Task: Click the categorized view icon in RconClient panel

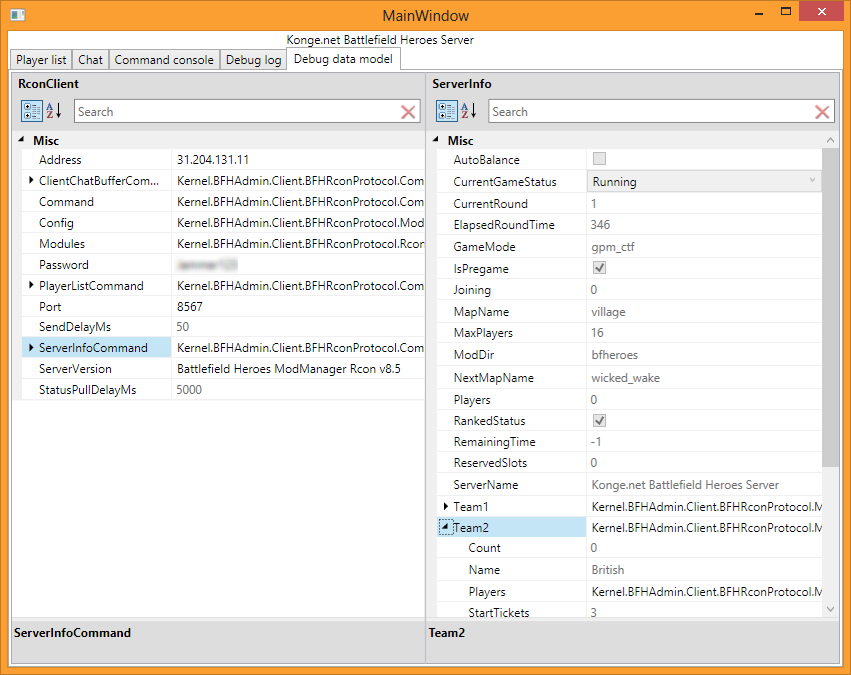Action: click(31, 111)
